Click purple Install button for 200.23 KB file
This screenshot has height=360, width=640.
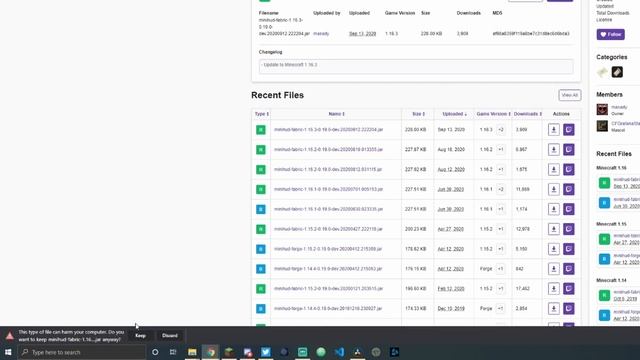tap(569, 229)
